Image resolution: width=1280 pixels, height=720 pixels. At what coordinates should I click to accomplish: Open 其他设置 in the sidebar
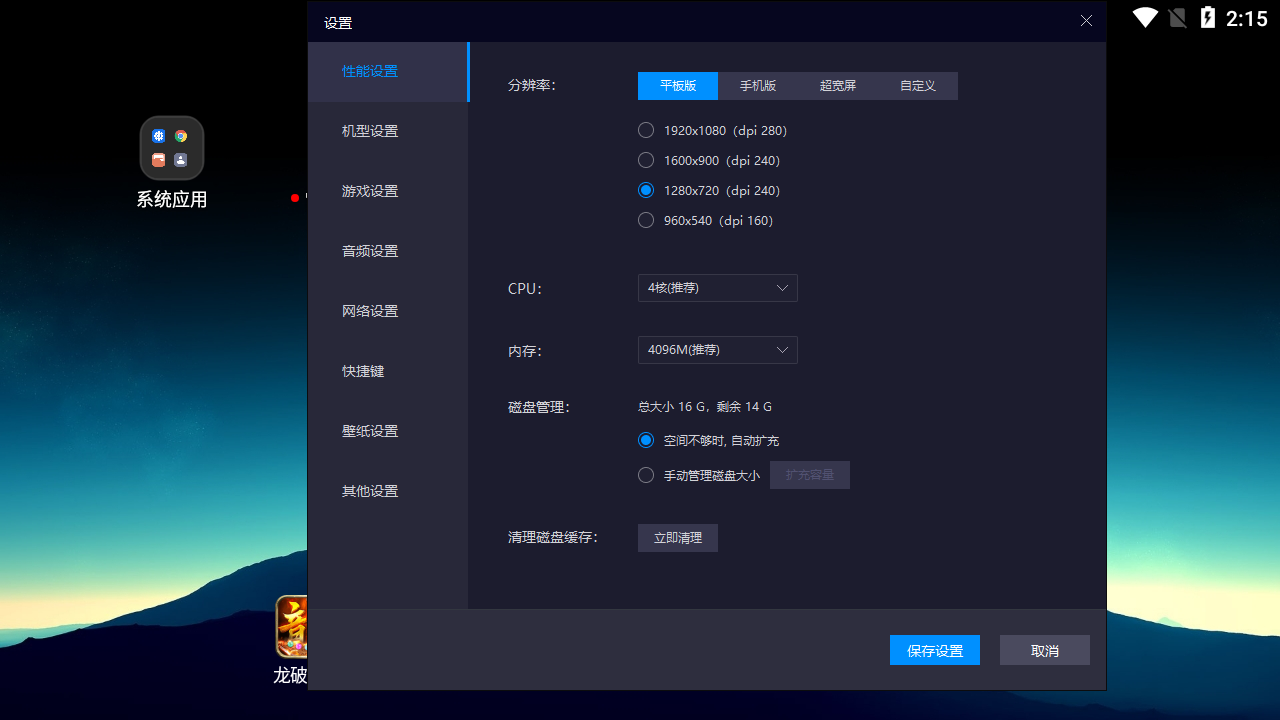[388, 491]
